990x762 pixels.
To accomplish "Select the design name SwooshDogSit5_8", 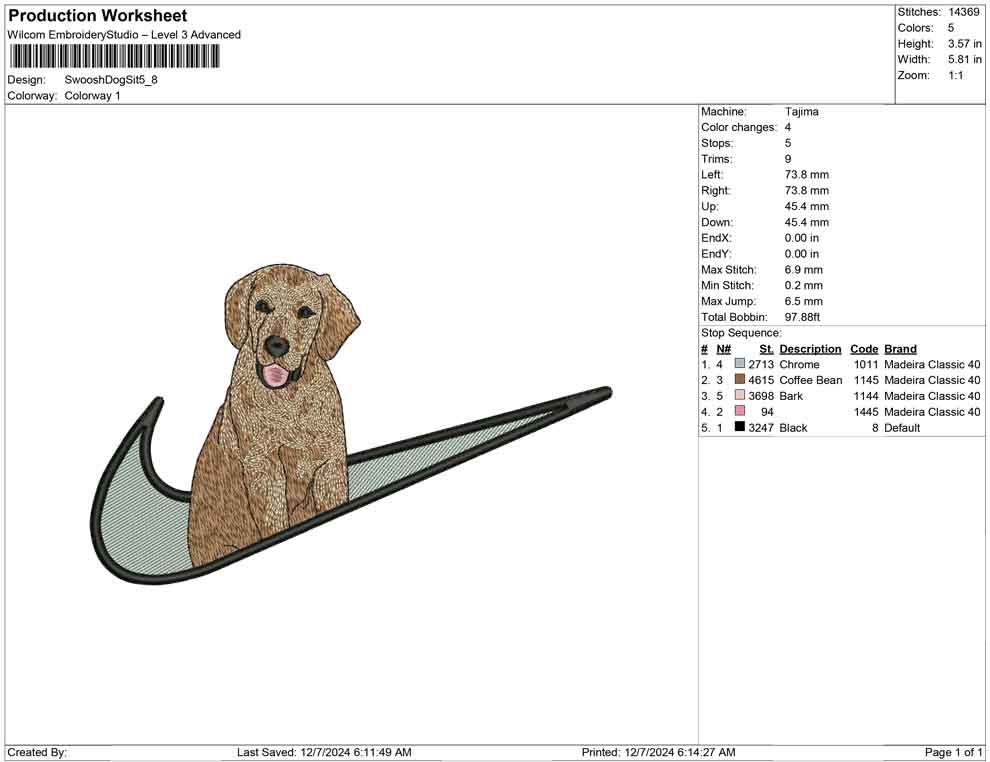I will coord(111,80).
